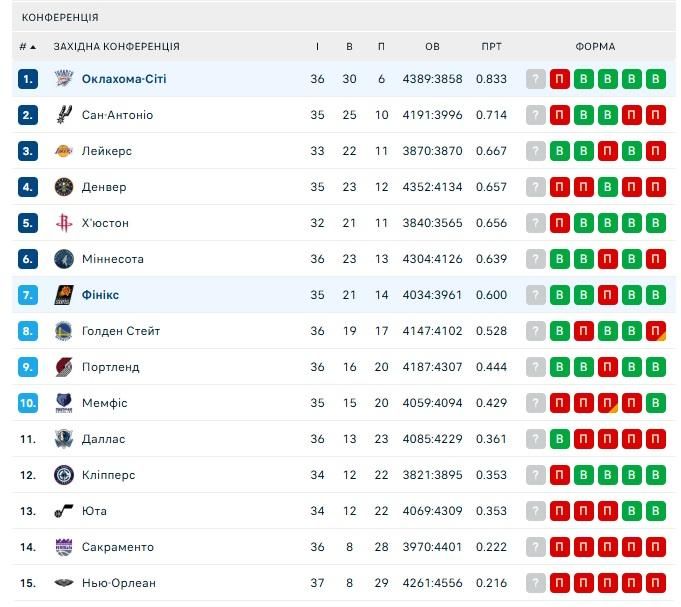Open the Оклахома-Сіті team link

click(x=125, y=79)
